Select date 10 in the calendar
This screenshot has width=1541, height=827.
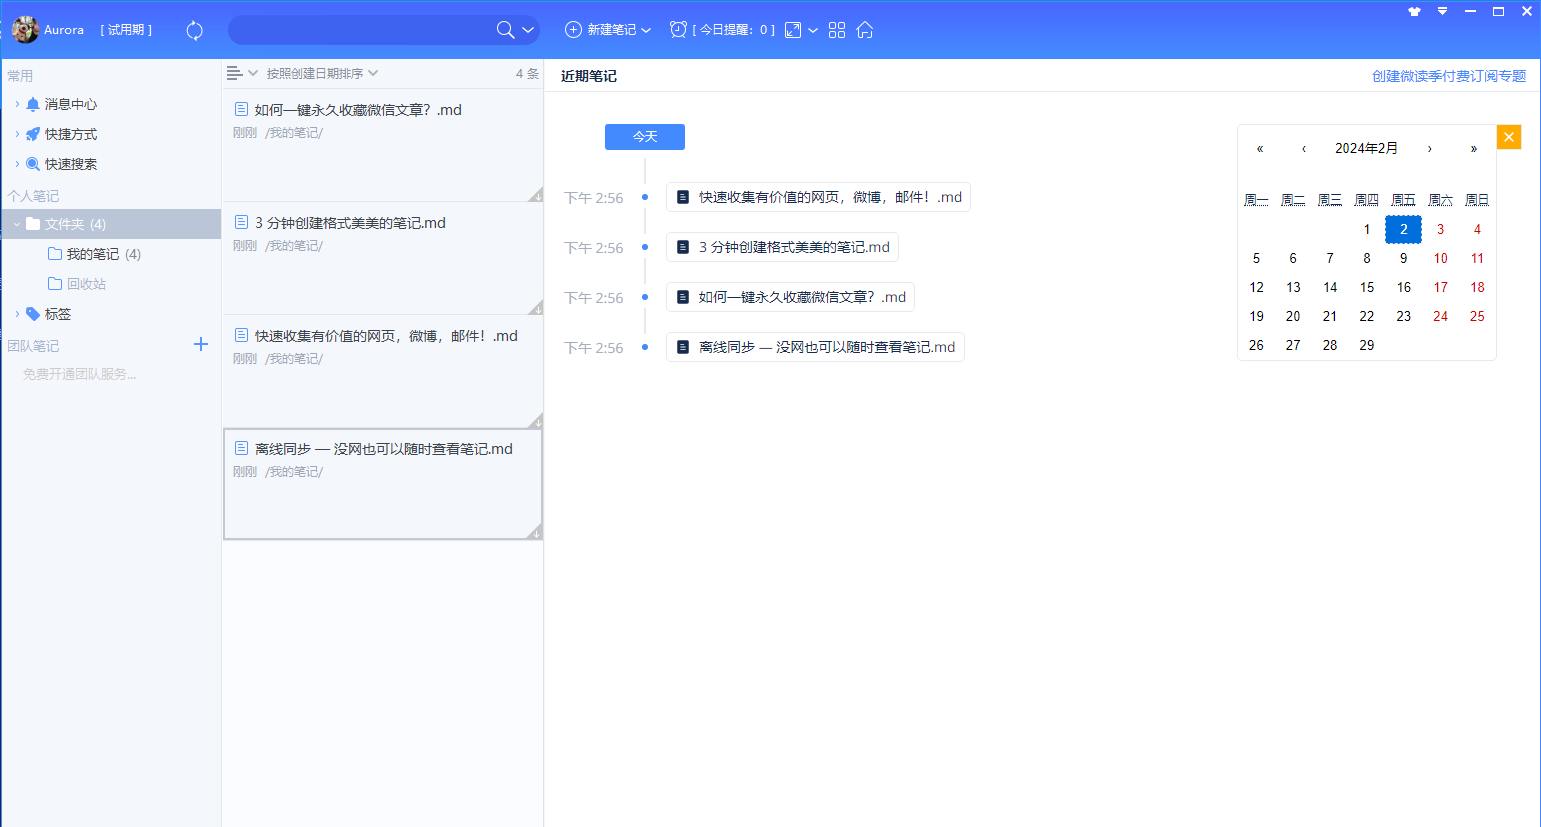1440,258
